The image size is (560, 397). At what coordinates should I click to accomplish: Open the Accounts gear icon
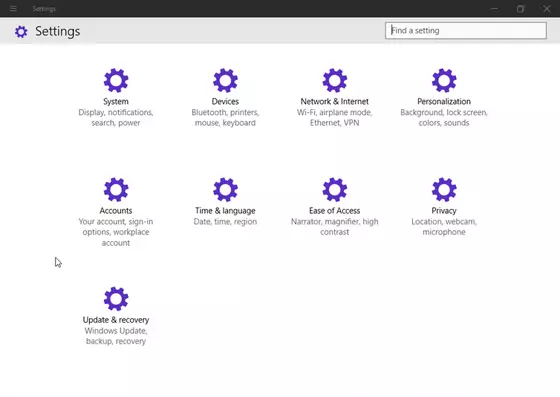[116, 190]
